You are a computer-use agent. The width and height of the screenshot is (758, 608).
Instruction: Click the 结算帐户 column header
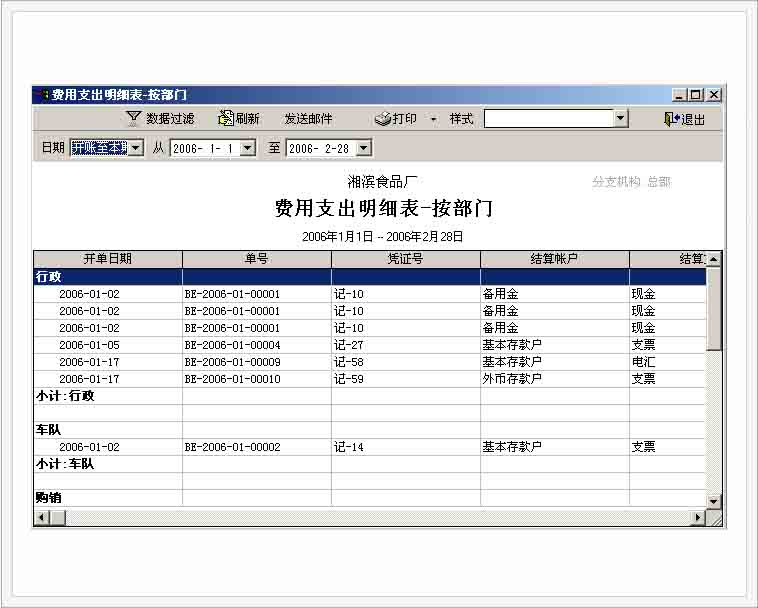554,259
